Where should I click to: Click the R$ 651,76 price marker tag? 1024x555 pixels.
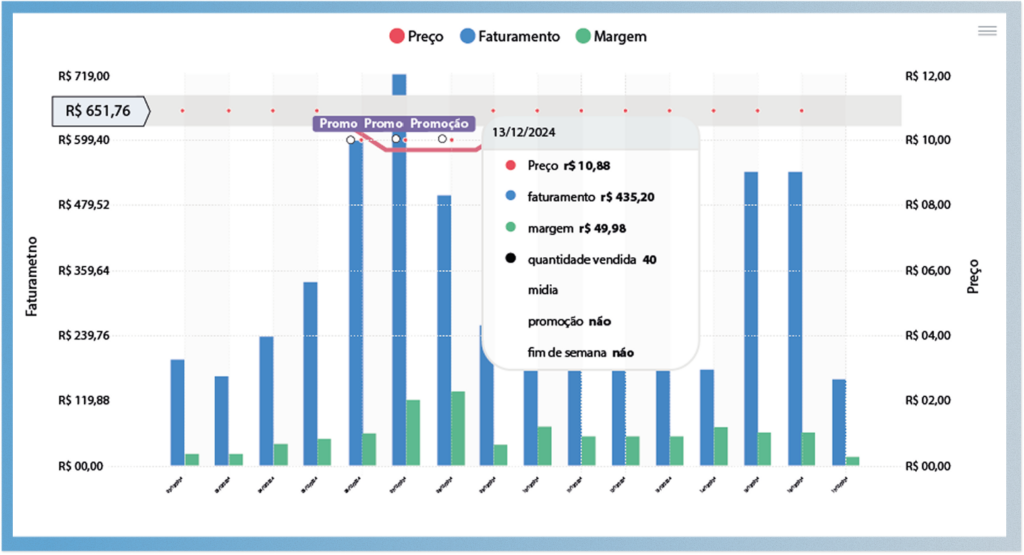click(99, 110)
